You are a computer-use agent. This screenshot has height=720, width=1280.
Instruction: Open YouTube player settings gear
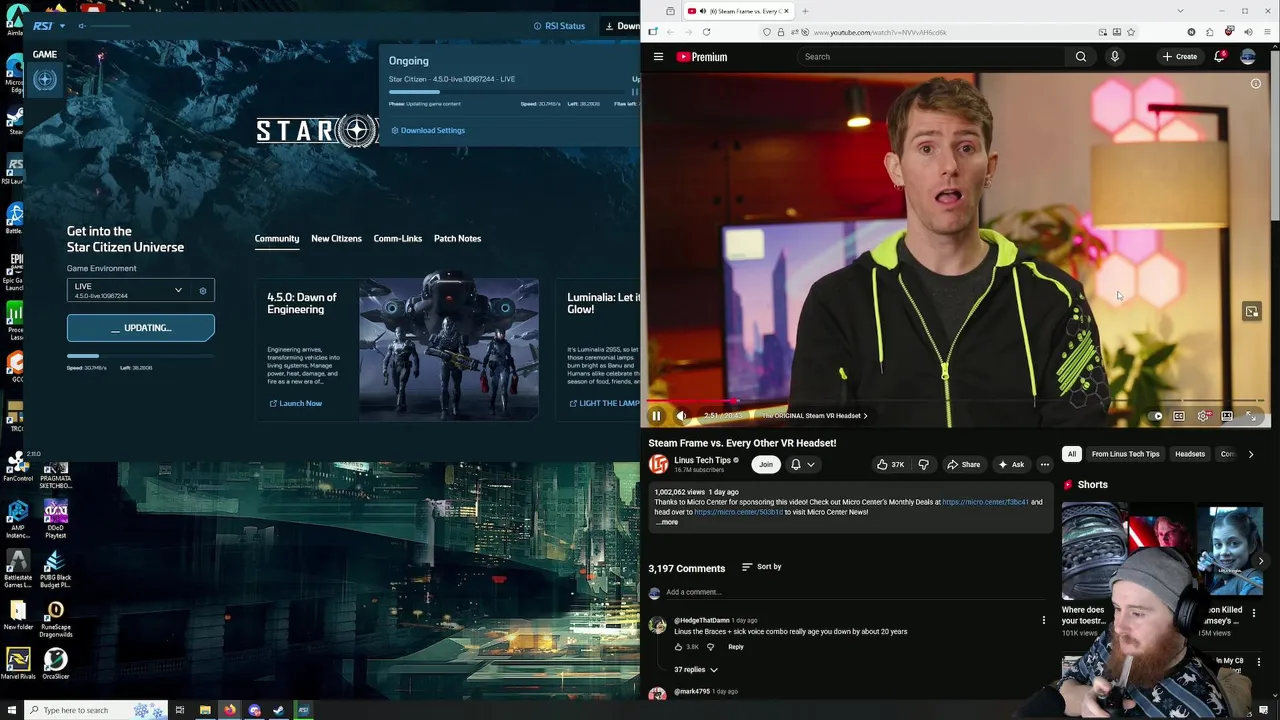pyautogui.click(x=1203, y=416)
